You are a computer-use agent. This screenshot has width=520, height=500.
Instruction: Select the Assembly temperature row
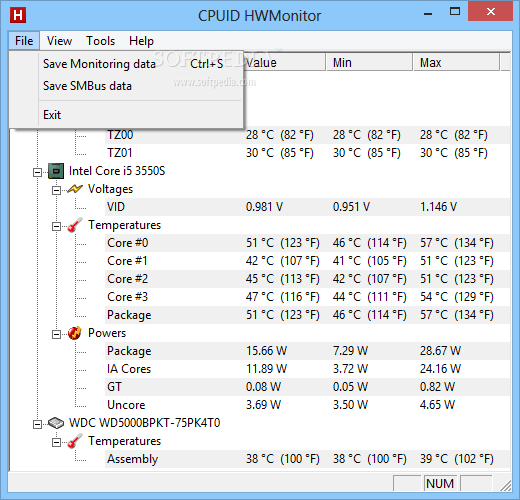click(307, 459)
